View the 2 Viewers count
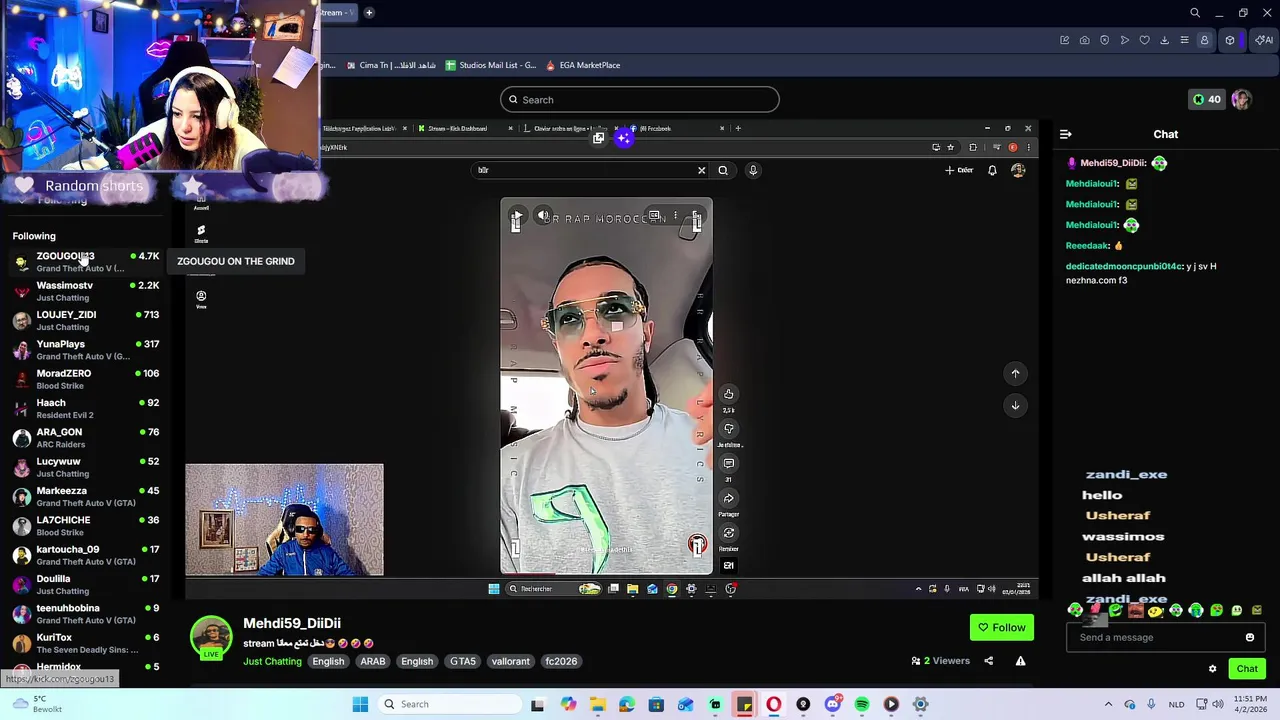 pyautogui.click(x=940, y=661)
